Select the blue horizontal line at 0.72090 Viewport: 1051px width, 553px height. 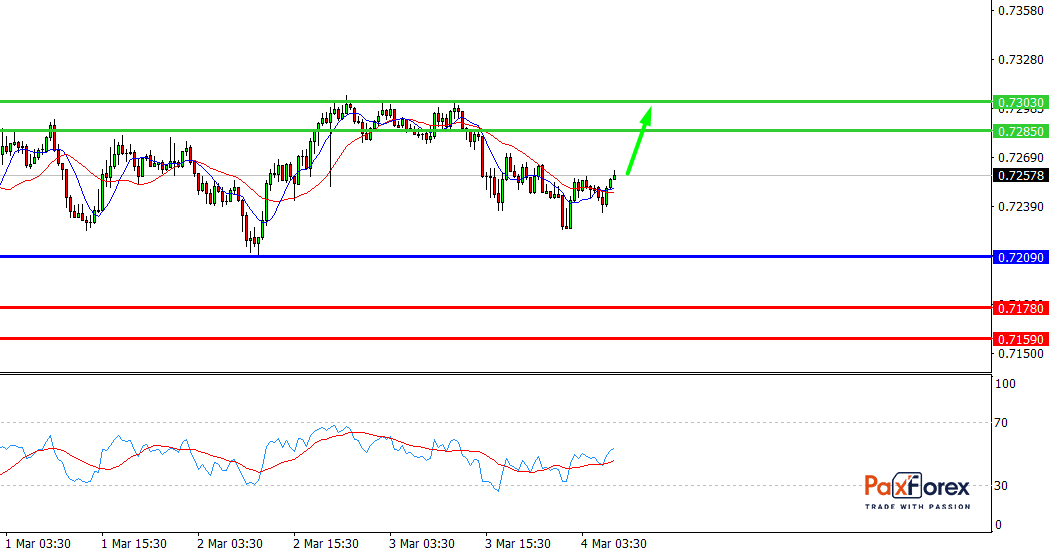pyautogui.click(x=495, y=257)
